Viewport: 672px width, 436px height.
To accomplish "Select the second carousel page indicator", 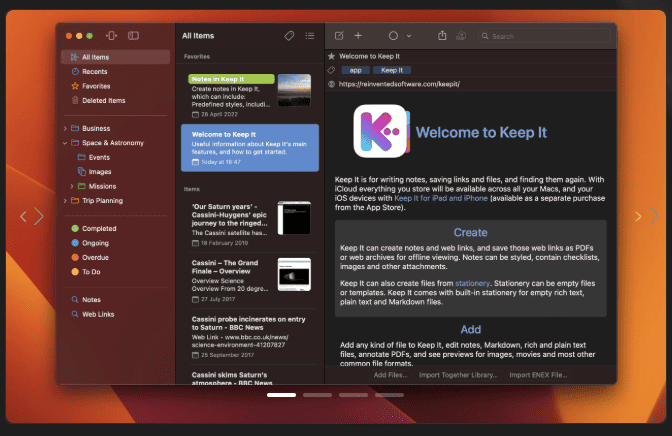I will click(x=318, y=395).
